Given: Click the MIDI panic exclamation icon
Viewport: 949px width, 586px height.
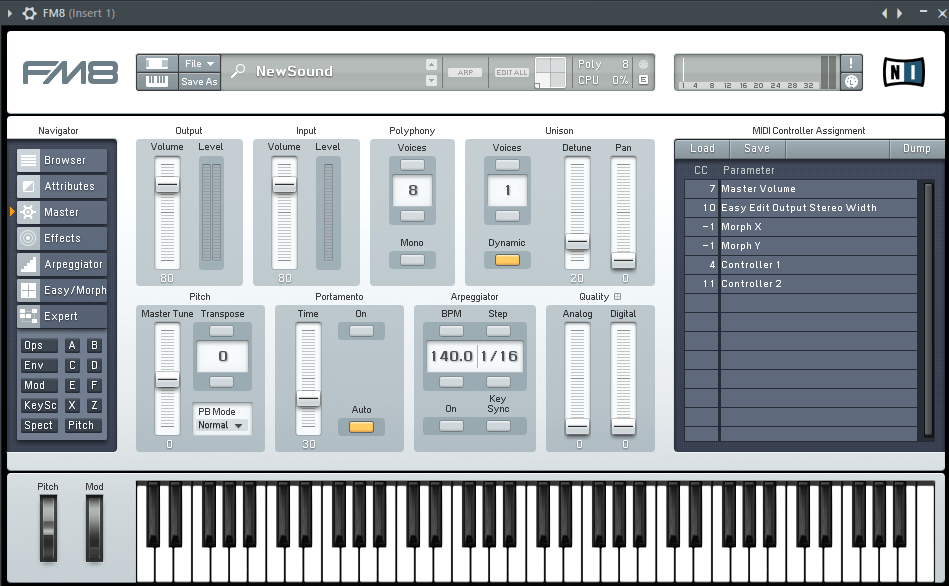Looking at the screenshot, I should [x=851, y=64].
